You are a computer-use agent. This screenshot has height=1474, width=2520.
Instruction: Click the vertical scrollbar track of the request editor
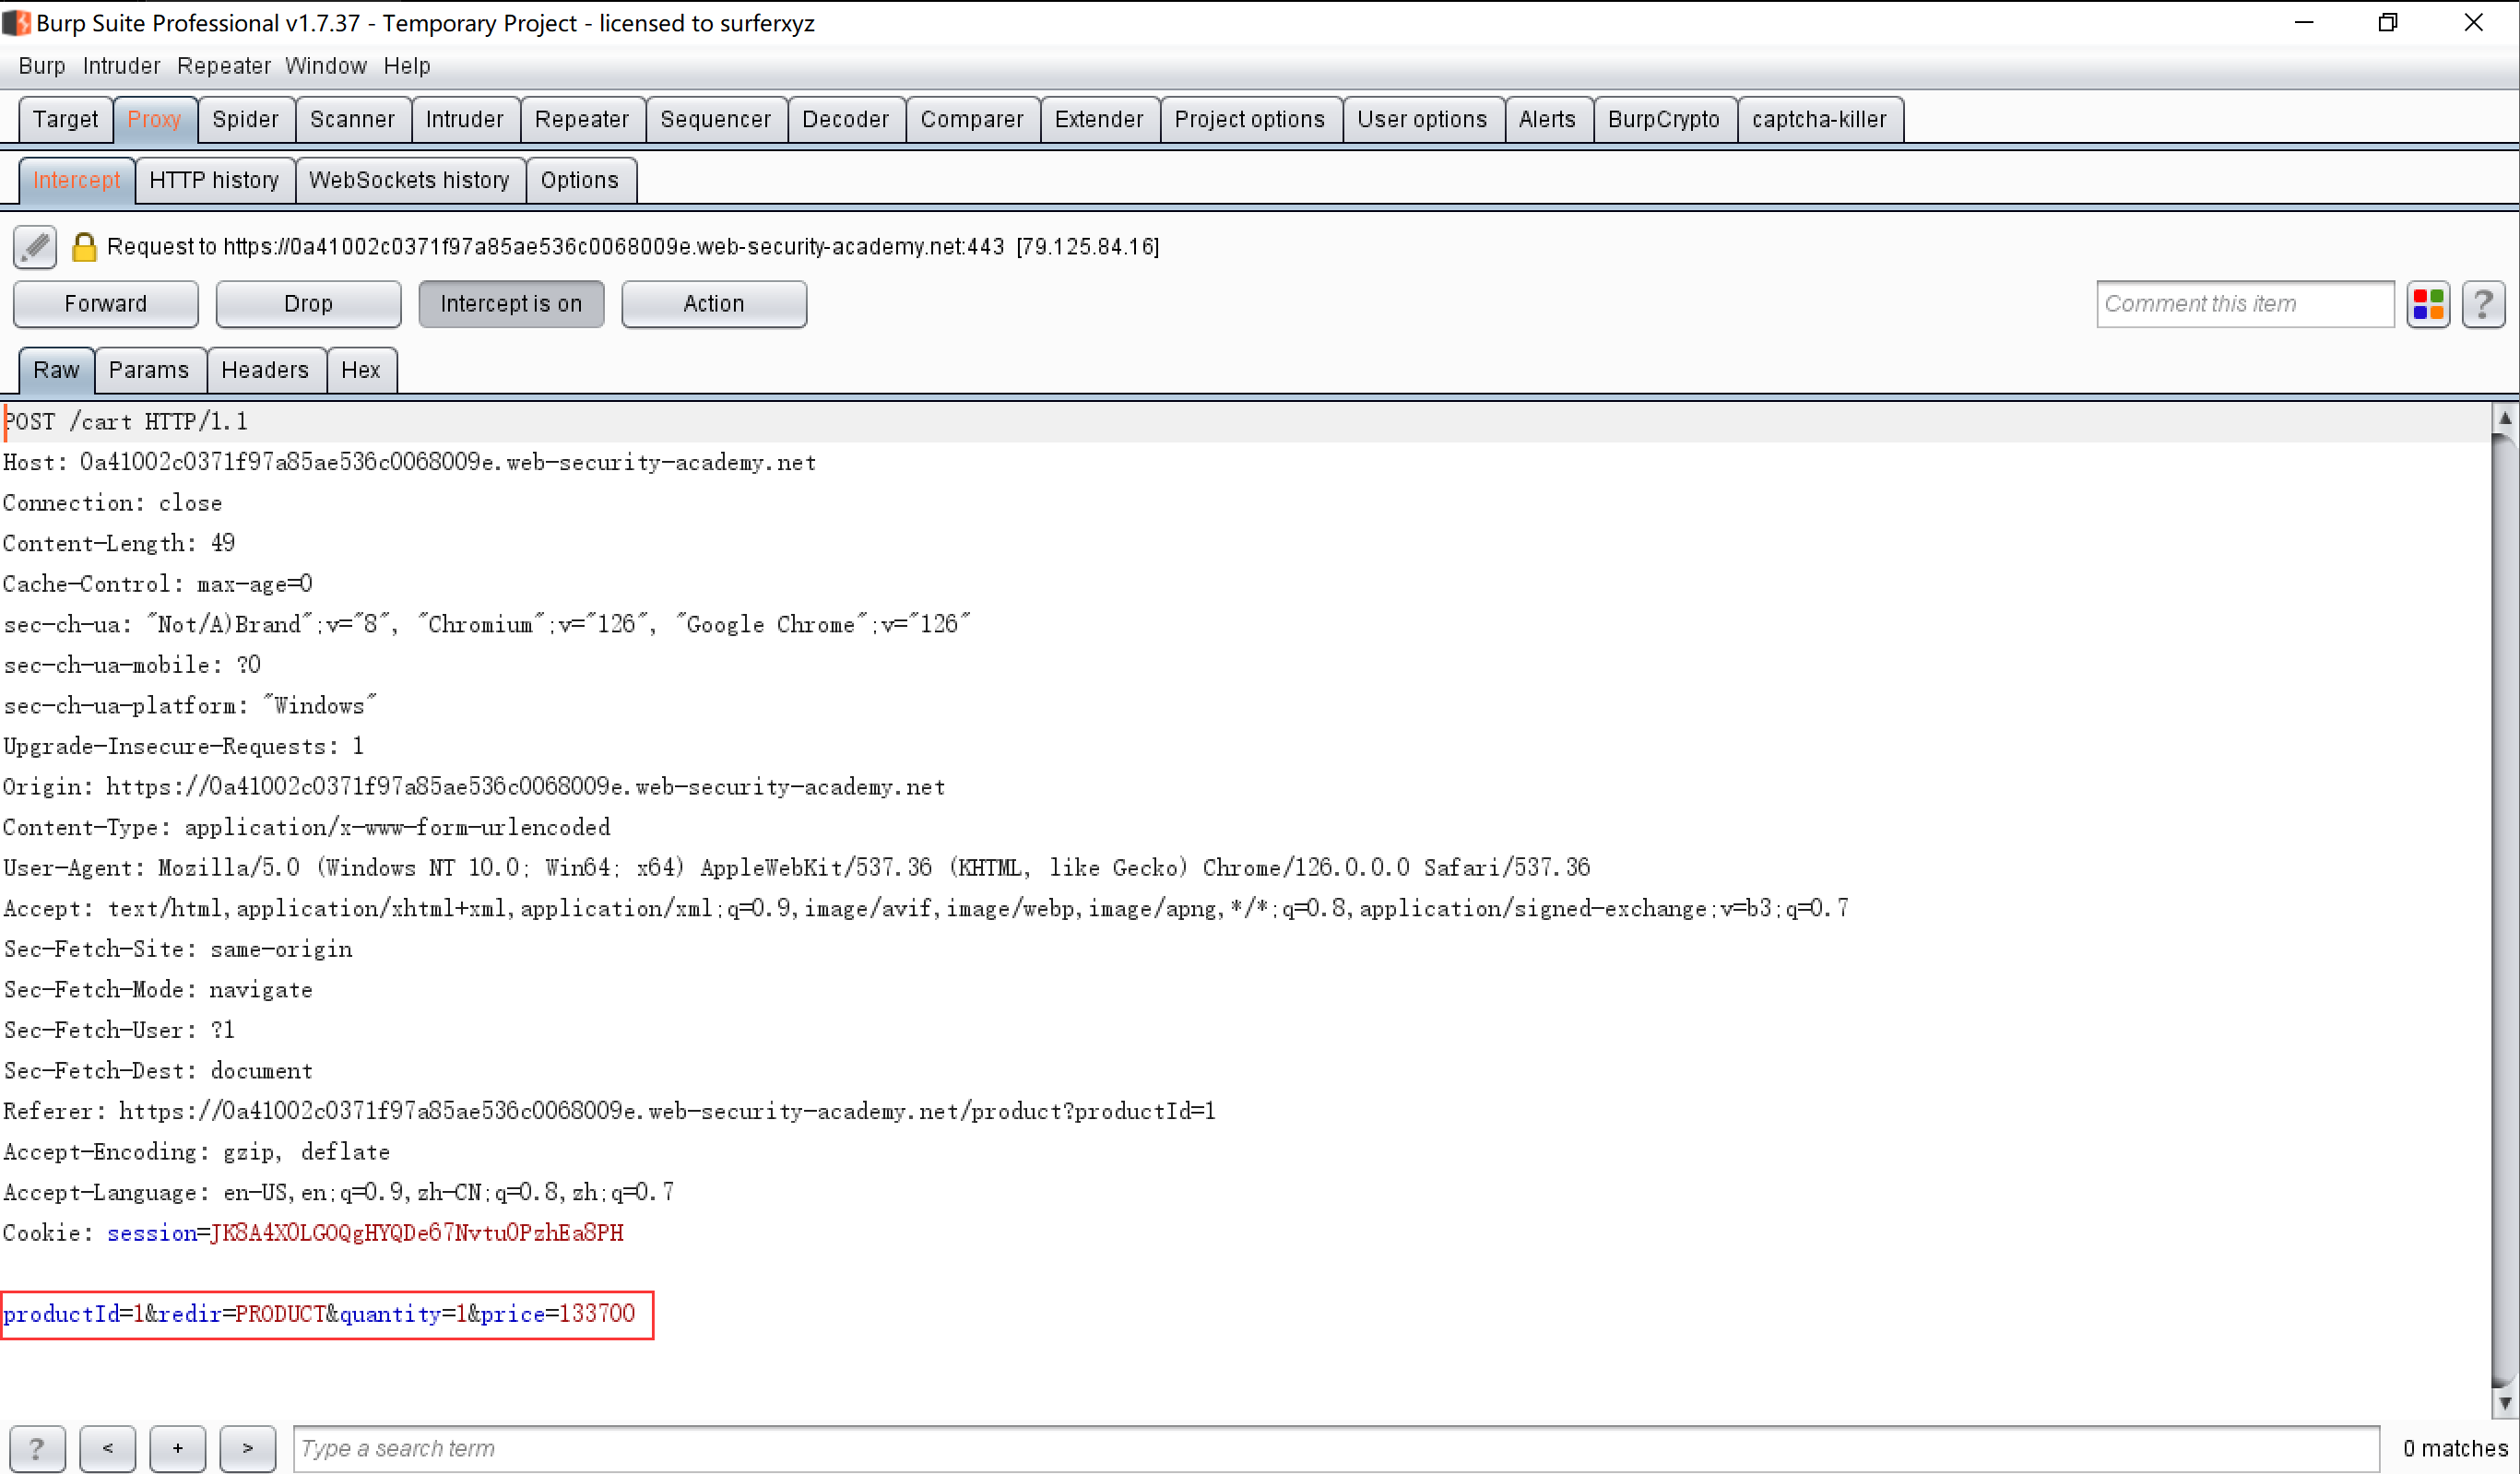(x=2505, y=910)
